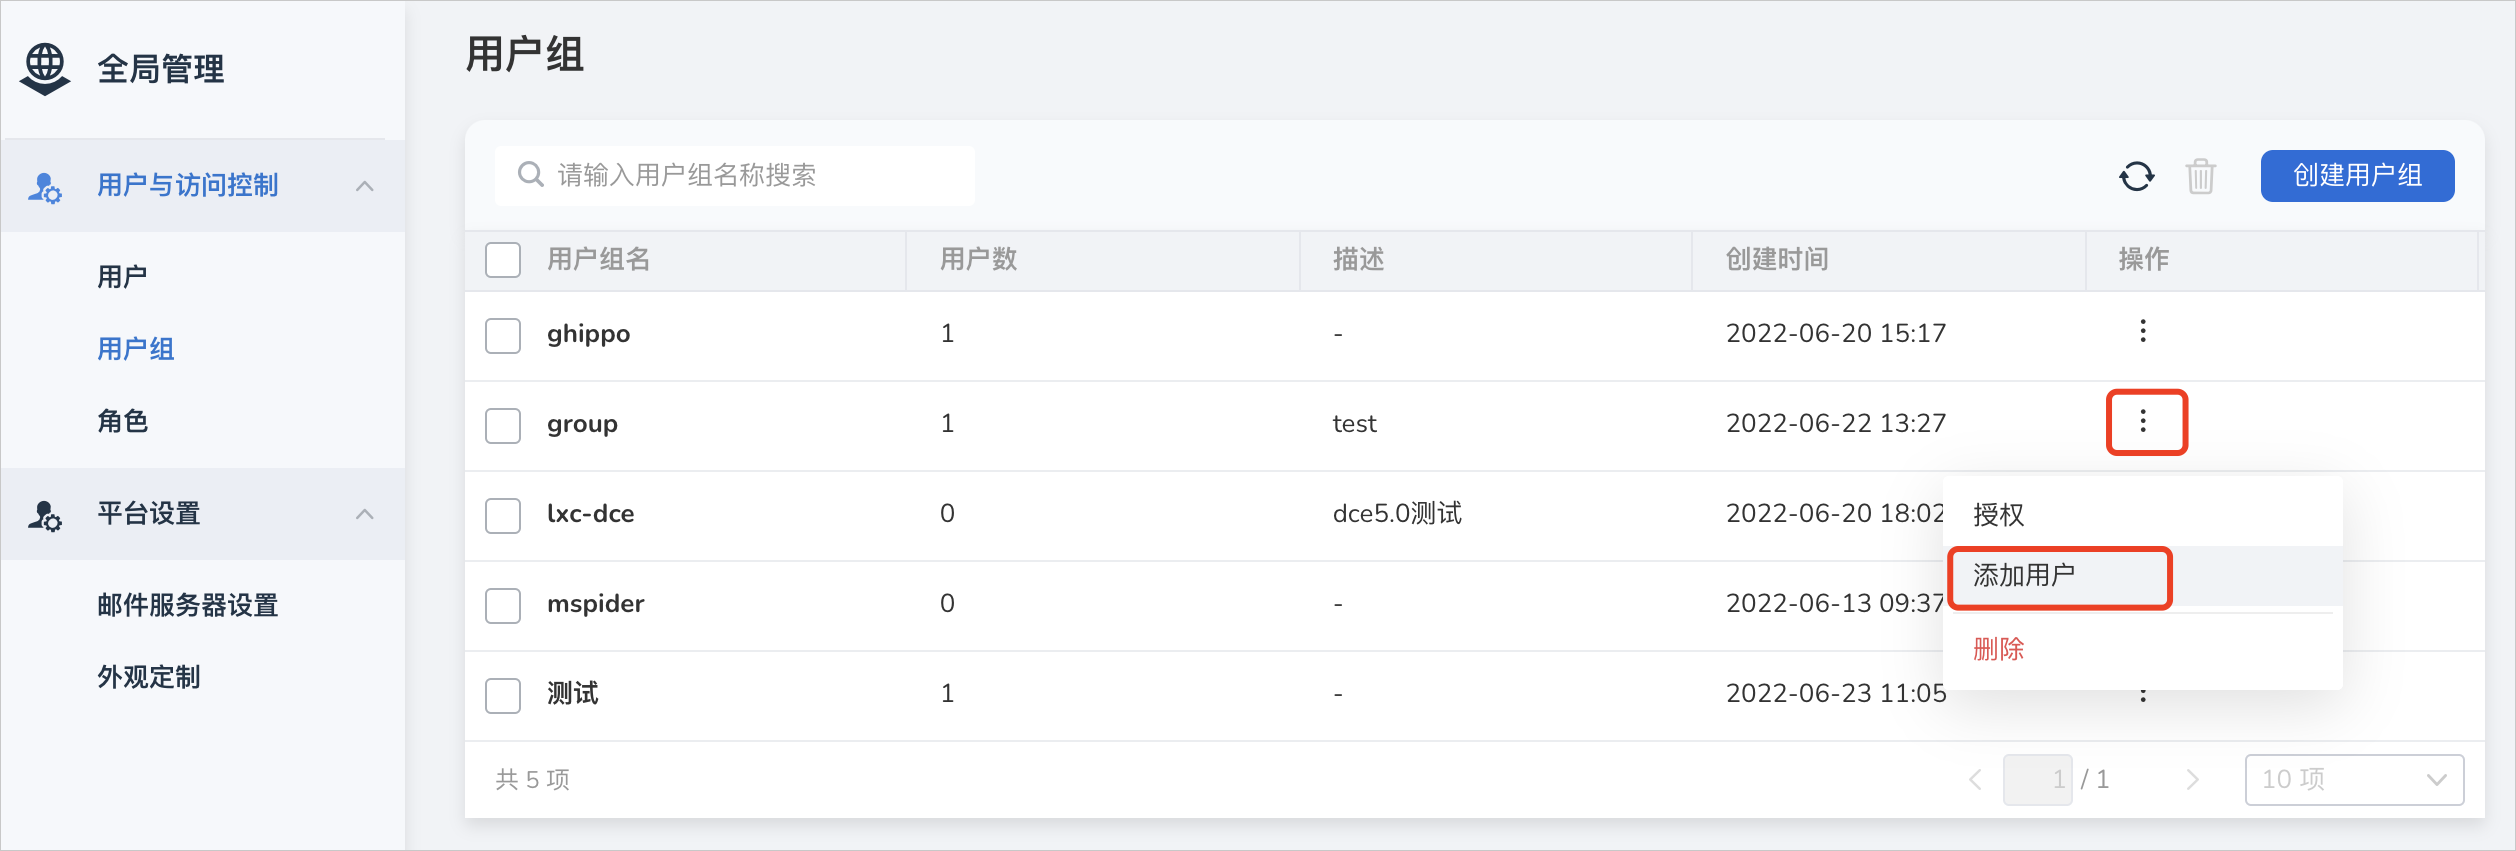Open 用户 in the sidebar

pos(122,277)
